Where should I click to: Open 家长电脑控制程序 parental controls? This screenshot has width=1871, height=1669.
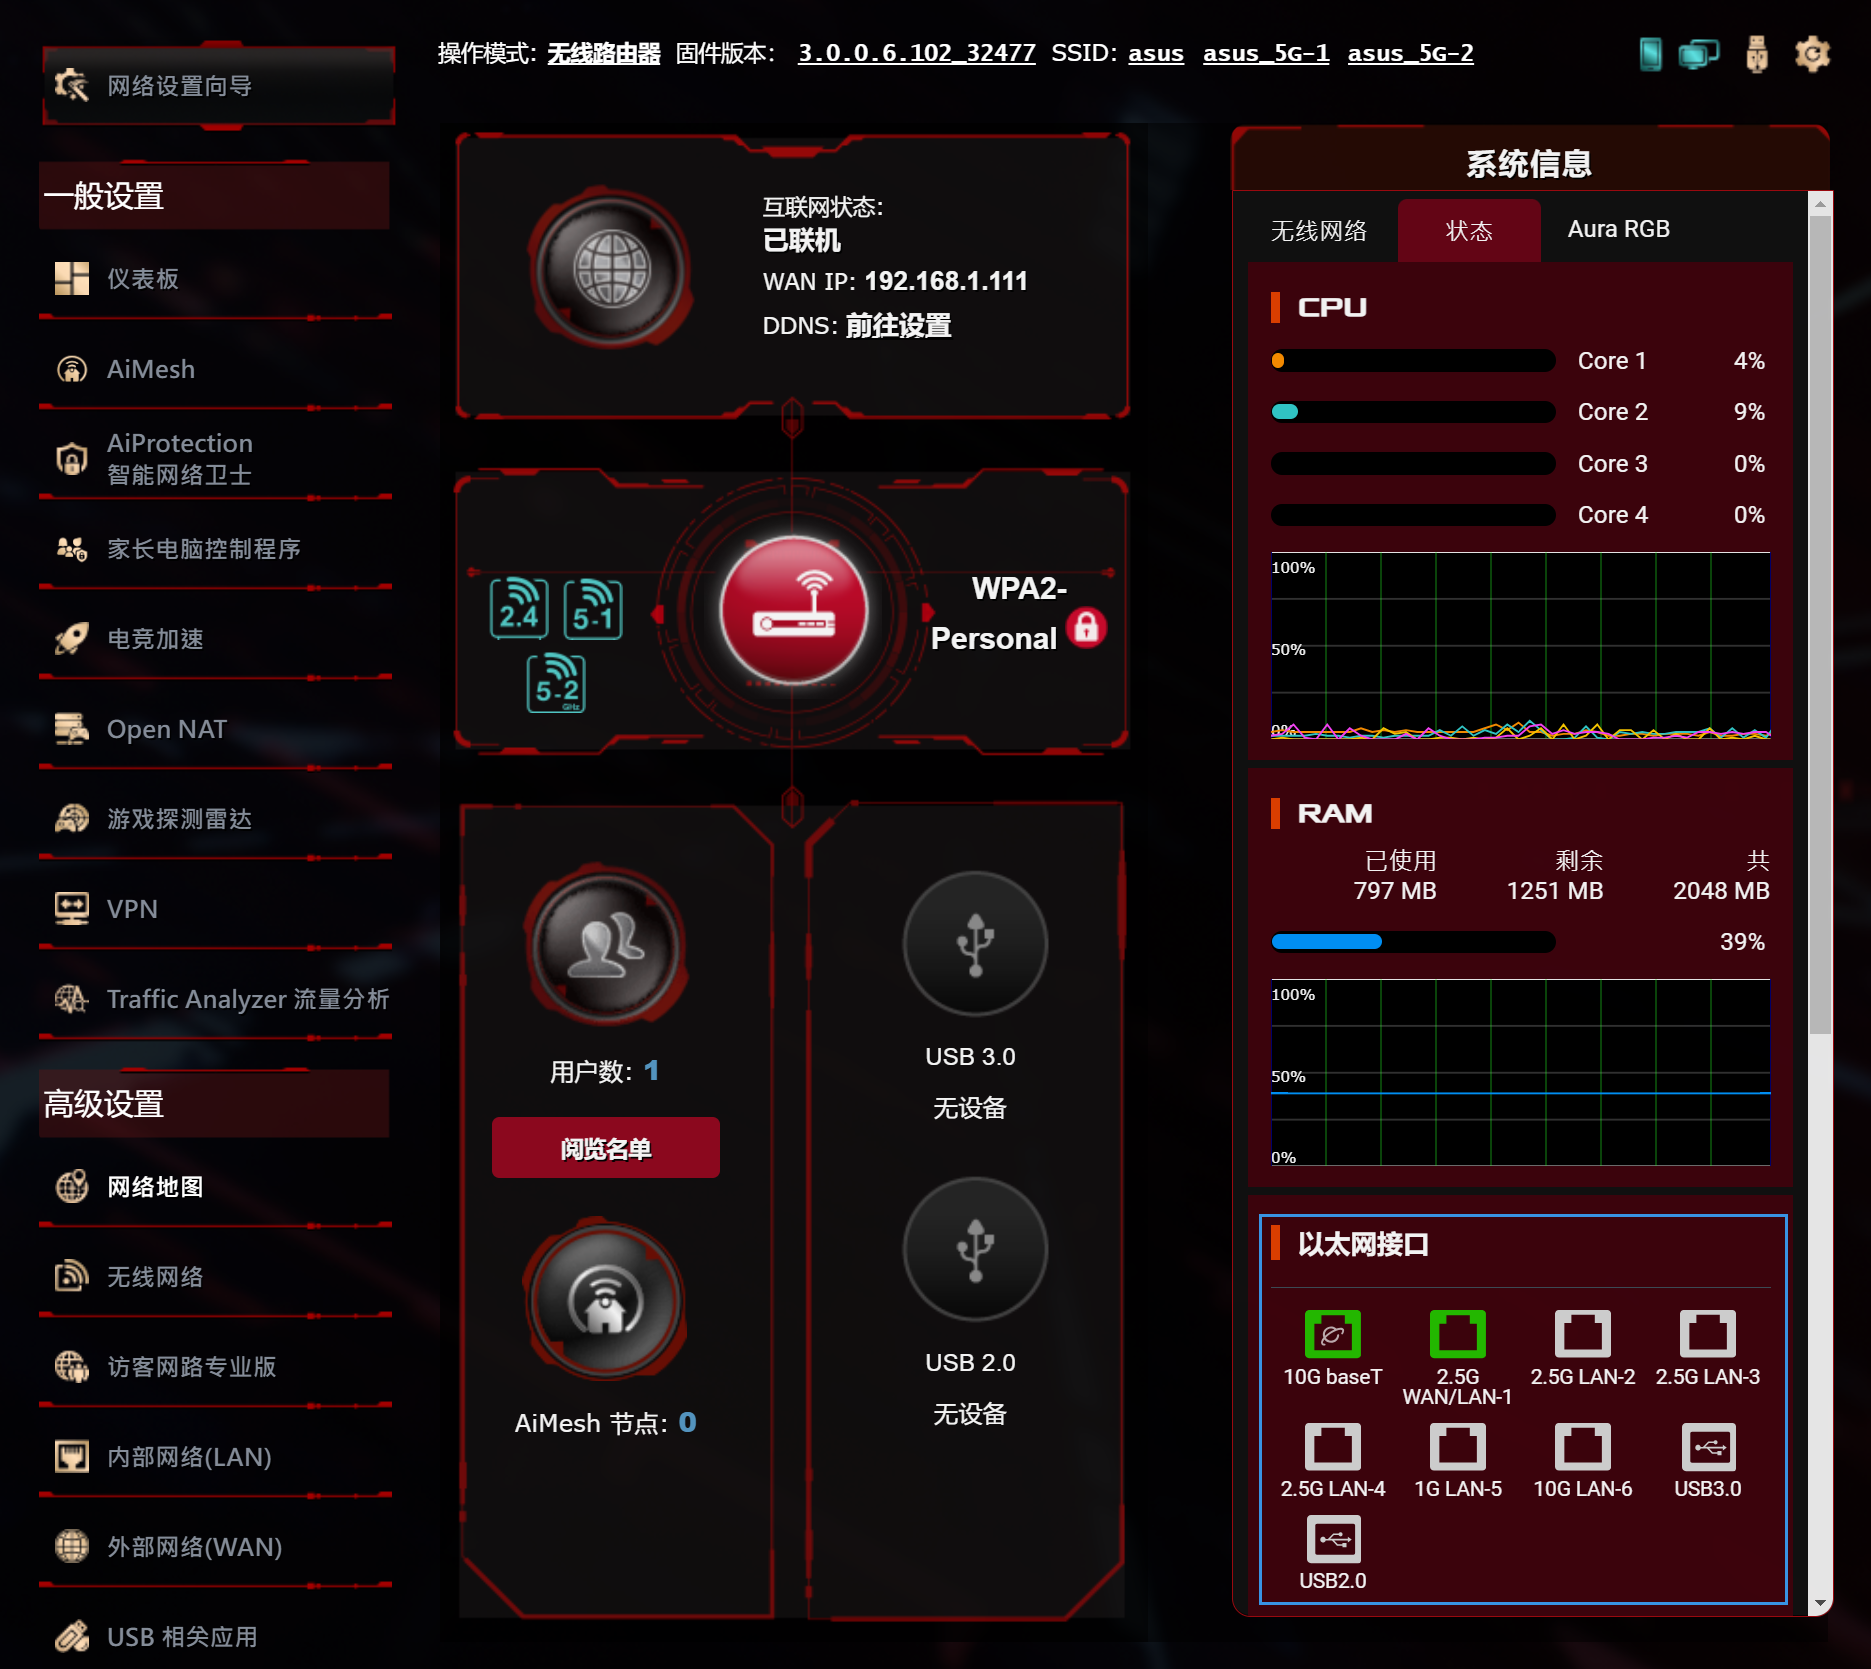[215, 549]
